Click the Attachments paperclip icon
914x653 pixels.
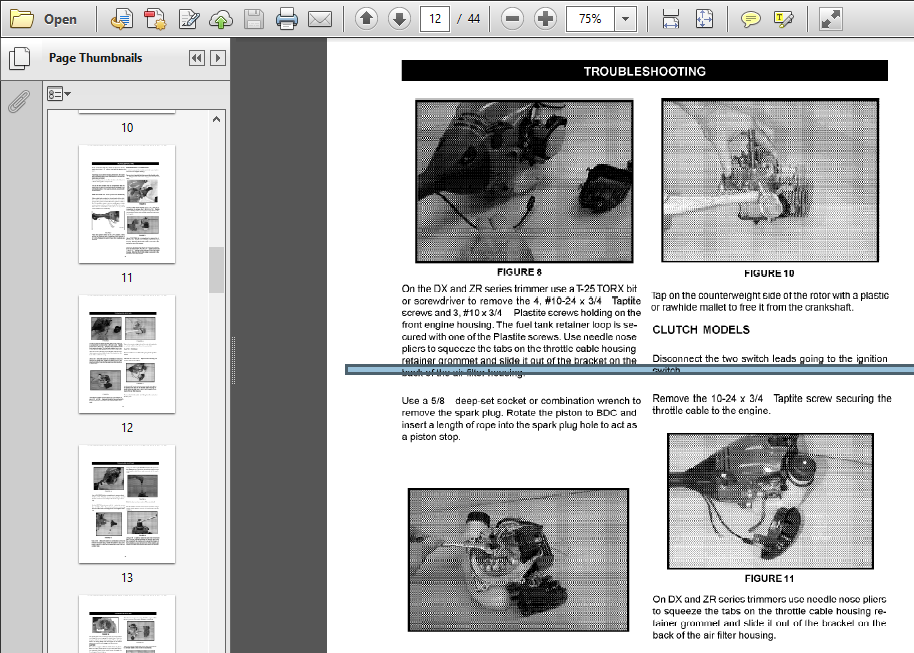pos(19,101)
